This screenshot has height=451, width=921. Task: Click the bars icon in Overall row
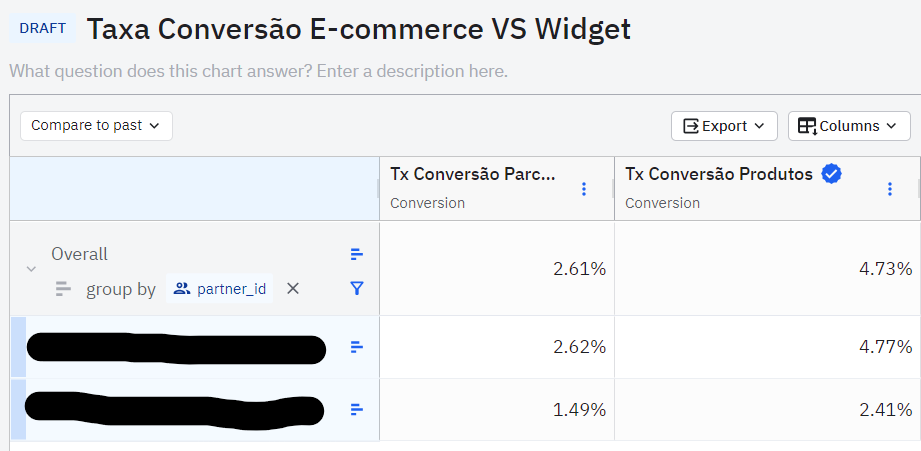coord(357,255)
